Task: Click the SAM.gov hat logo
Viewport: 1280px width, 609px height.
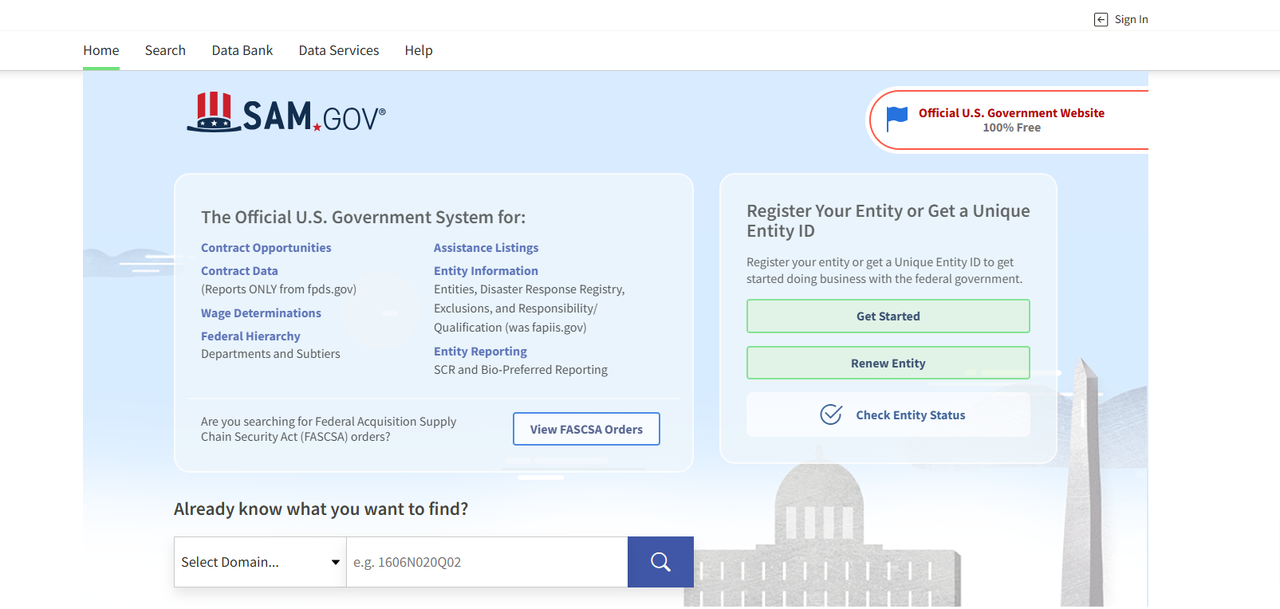Action: click(x=286, y=112)
